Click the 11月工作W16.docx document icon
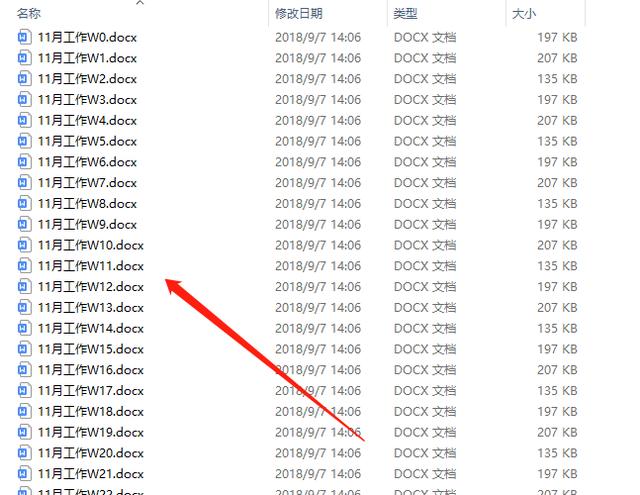Screen dimensions: 640x495 click(x=24, y=370)
